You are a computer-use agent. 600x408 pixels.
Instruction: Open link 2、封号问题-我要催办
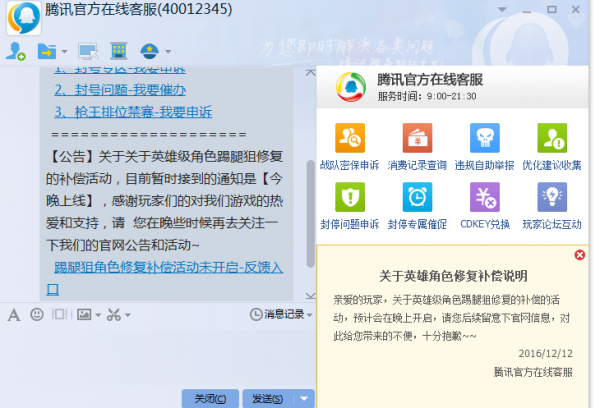click(x=120, y=90)
